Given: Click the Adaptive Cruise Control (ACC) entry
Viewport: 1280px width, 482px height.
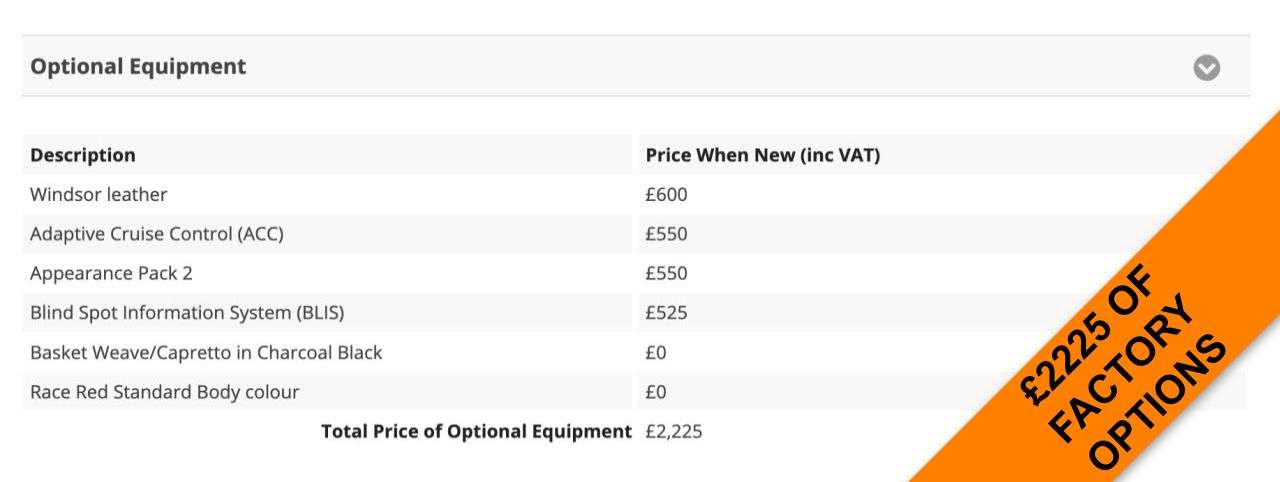Looking at the screenshot, I should click(x=157, y=234).
